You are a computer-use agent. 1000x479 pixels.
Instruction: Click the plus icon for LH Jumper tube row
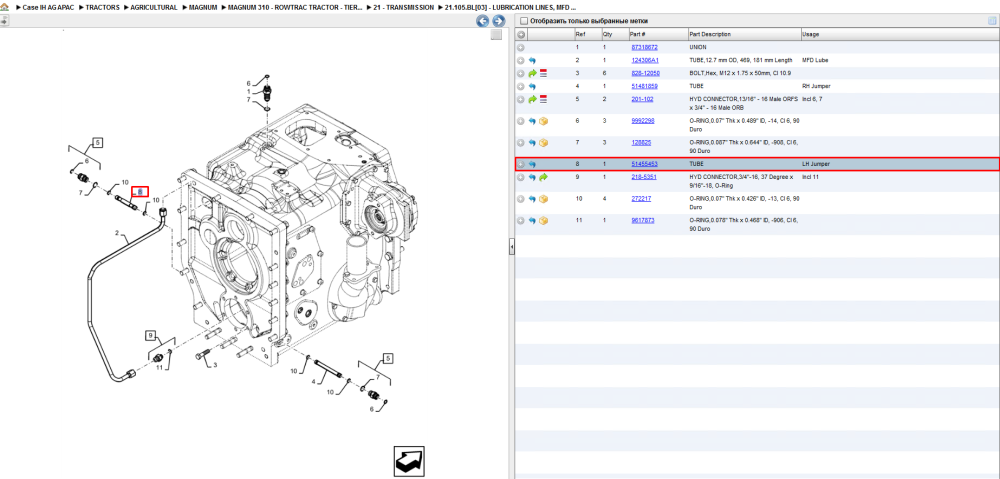(521, 165)
